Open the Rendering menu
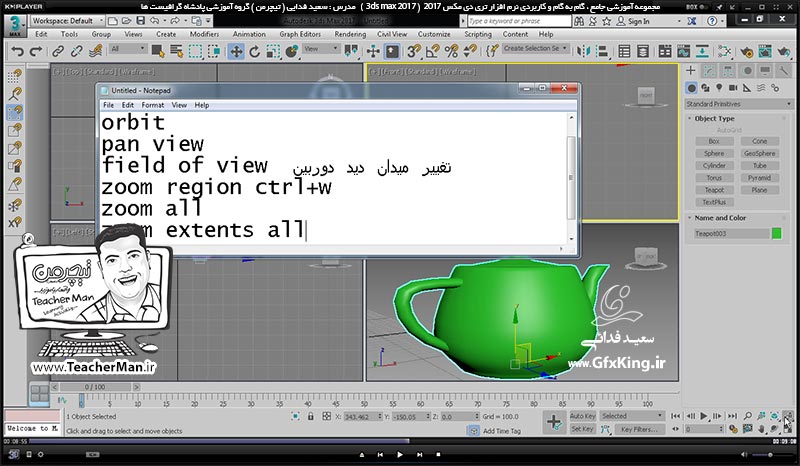Screen dimensions: 800x466 (x=350, y=34)
